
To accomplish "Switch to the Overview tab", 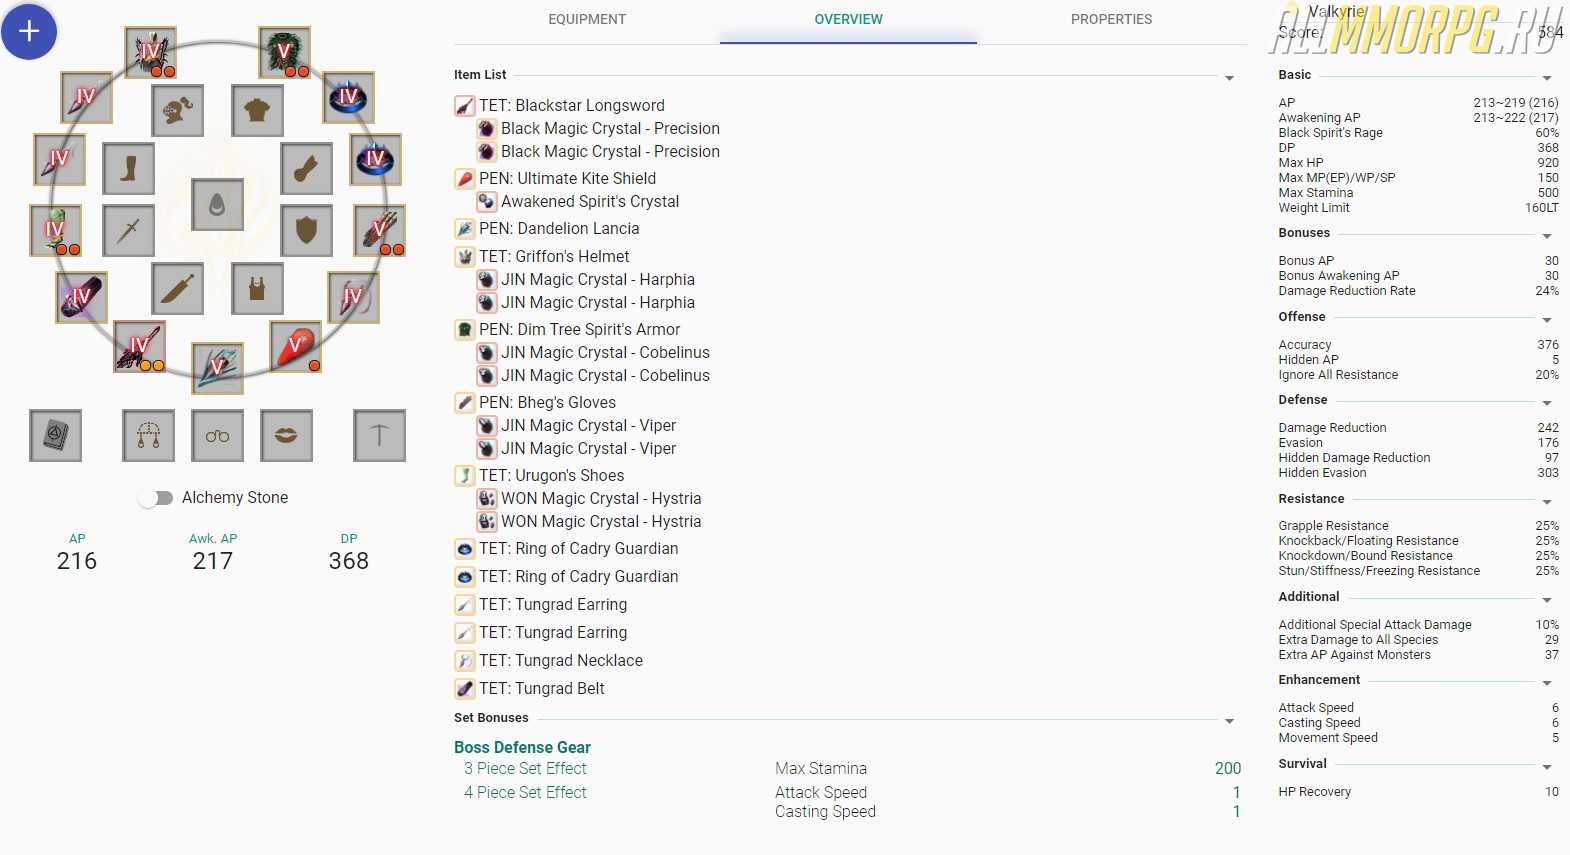I will click(x=848, y=19).
